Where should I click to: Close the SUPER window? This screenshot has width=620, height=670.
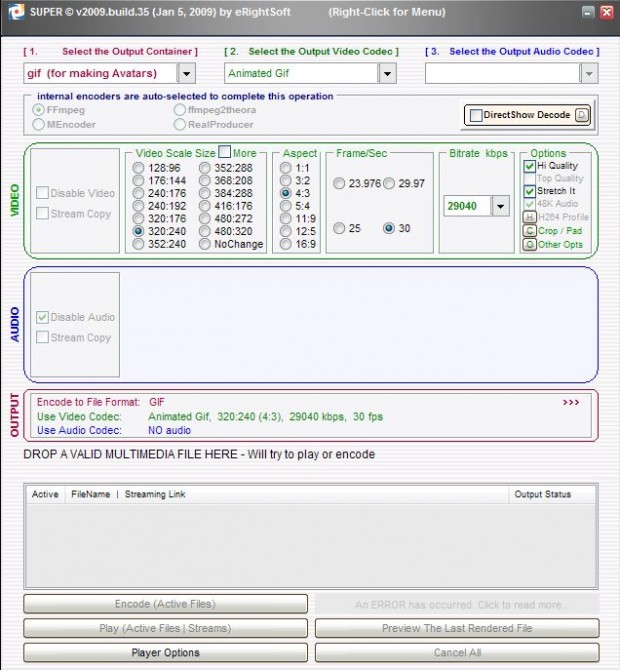pyautogui.click(x=607, y=12)
